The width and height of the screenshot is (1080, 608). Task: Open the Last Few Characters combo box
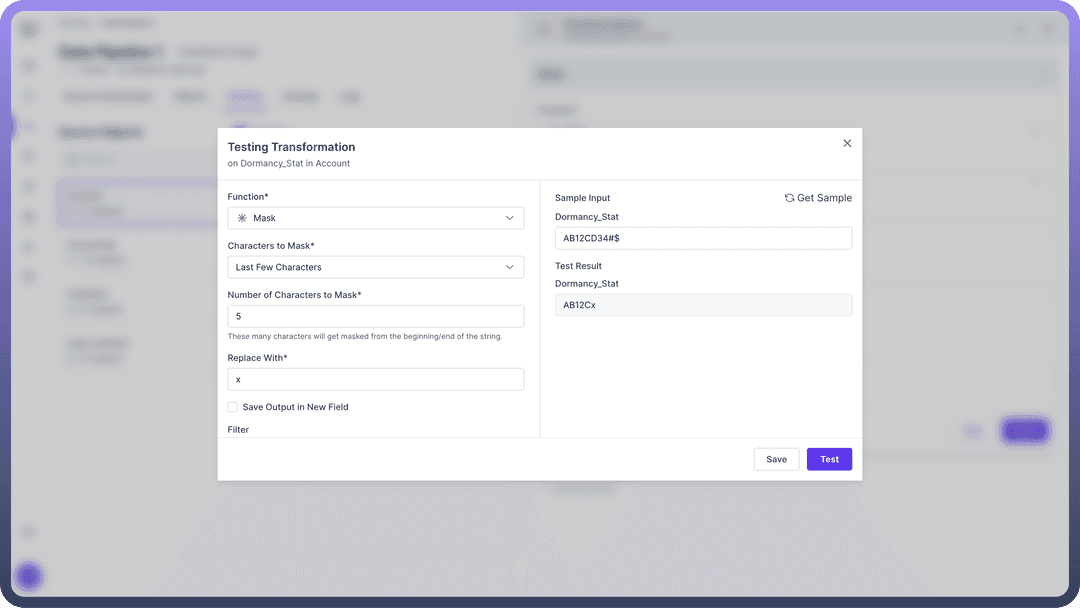tap(375, 267)
